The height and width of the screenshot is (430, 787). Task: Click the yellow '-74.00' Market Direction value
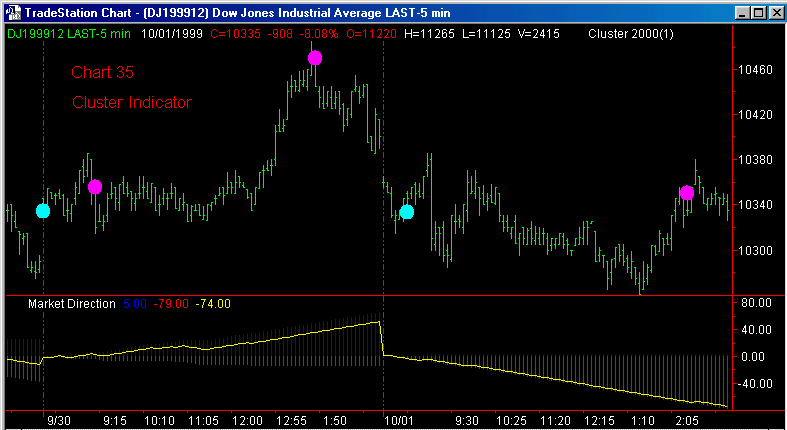coord(213,304)
